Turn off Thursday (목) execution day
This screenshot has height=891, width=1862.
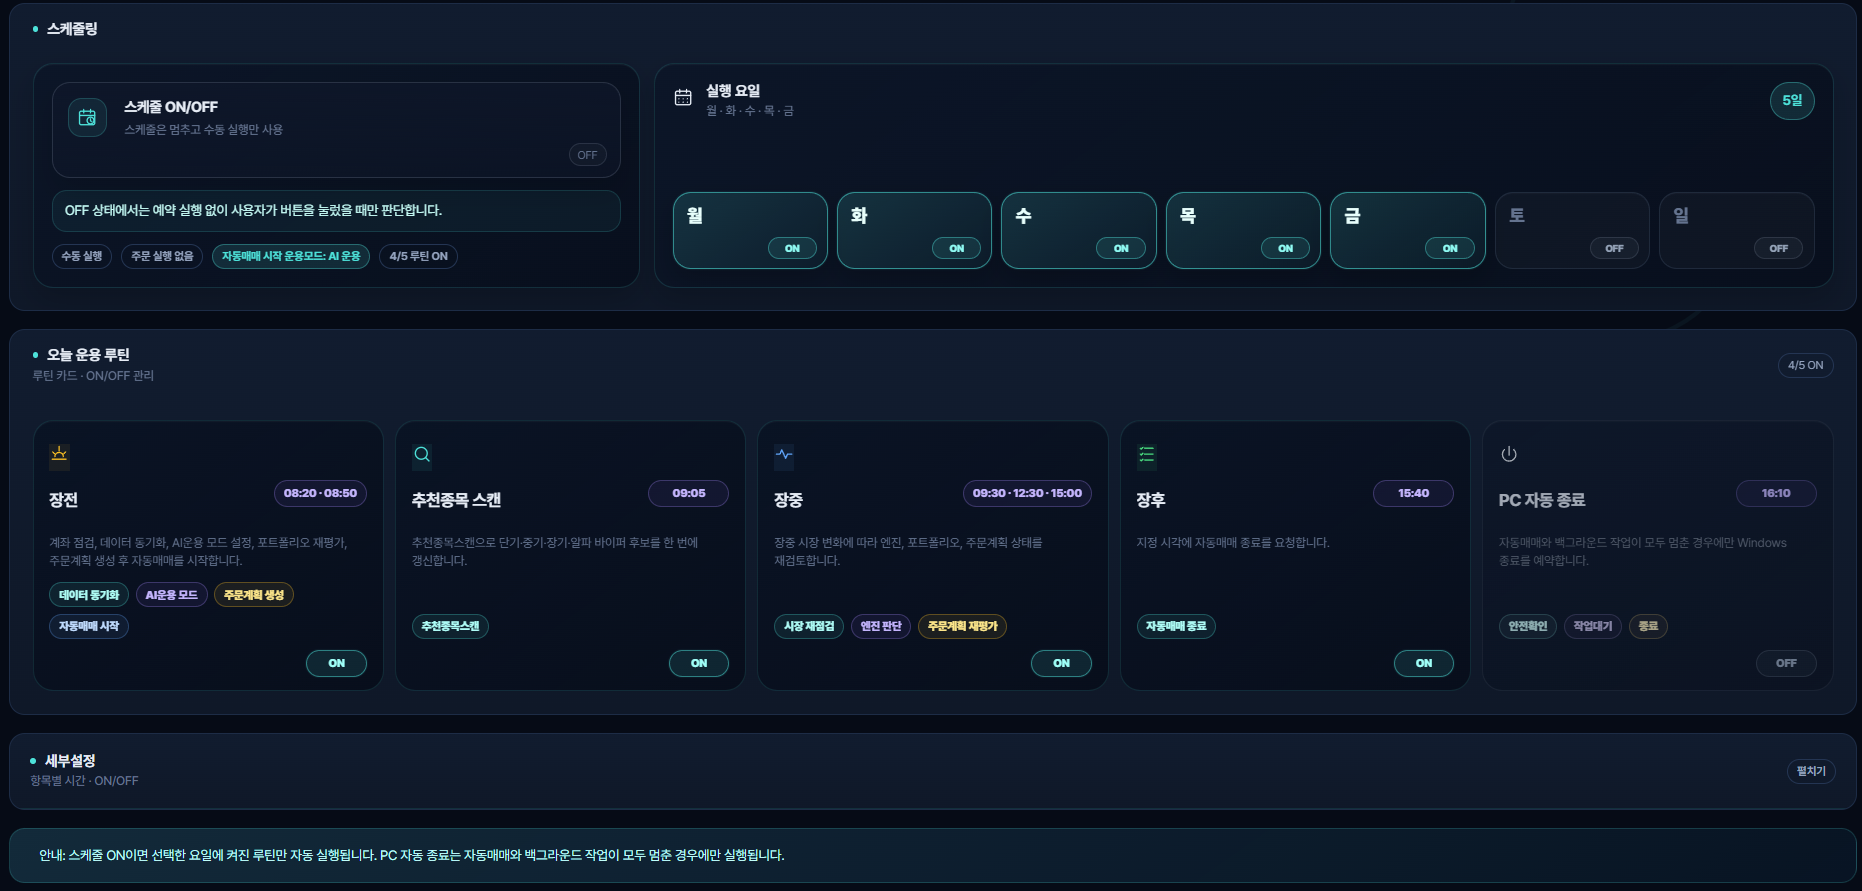[1286, 248]
